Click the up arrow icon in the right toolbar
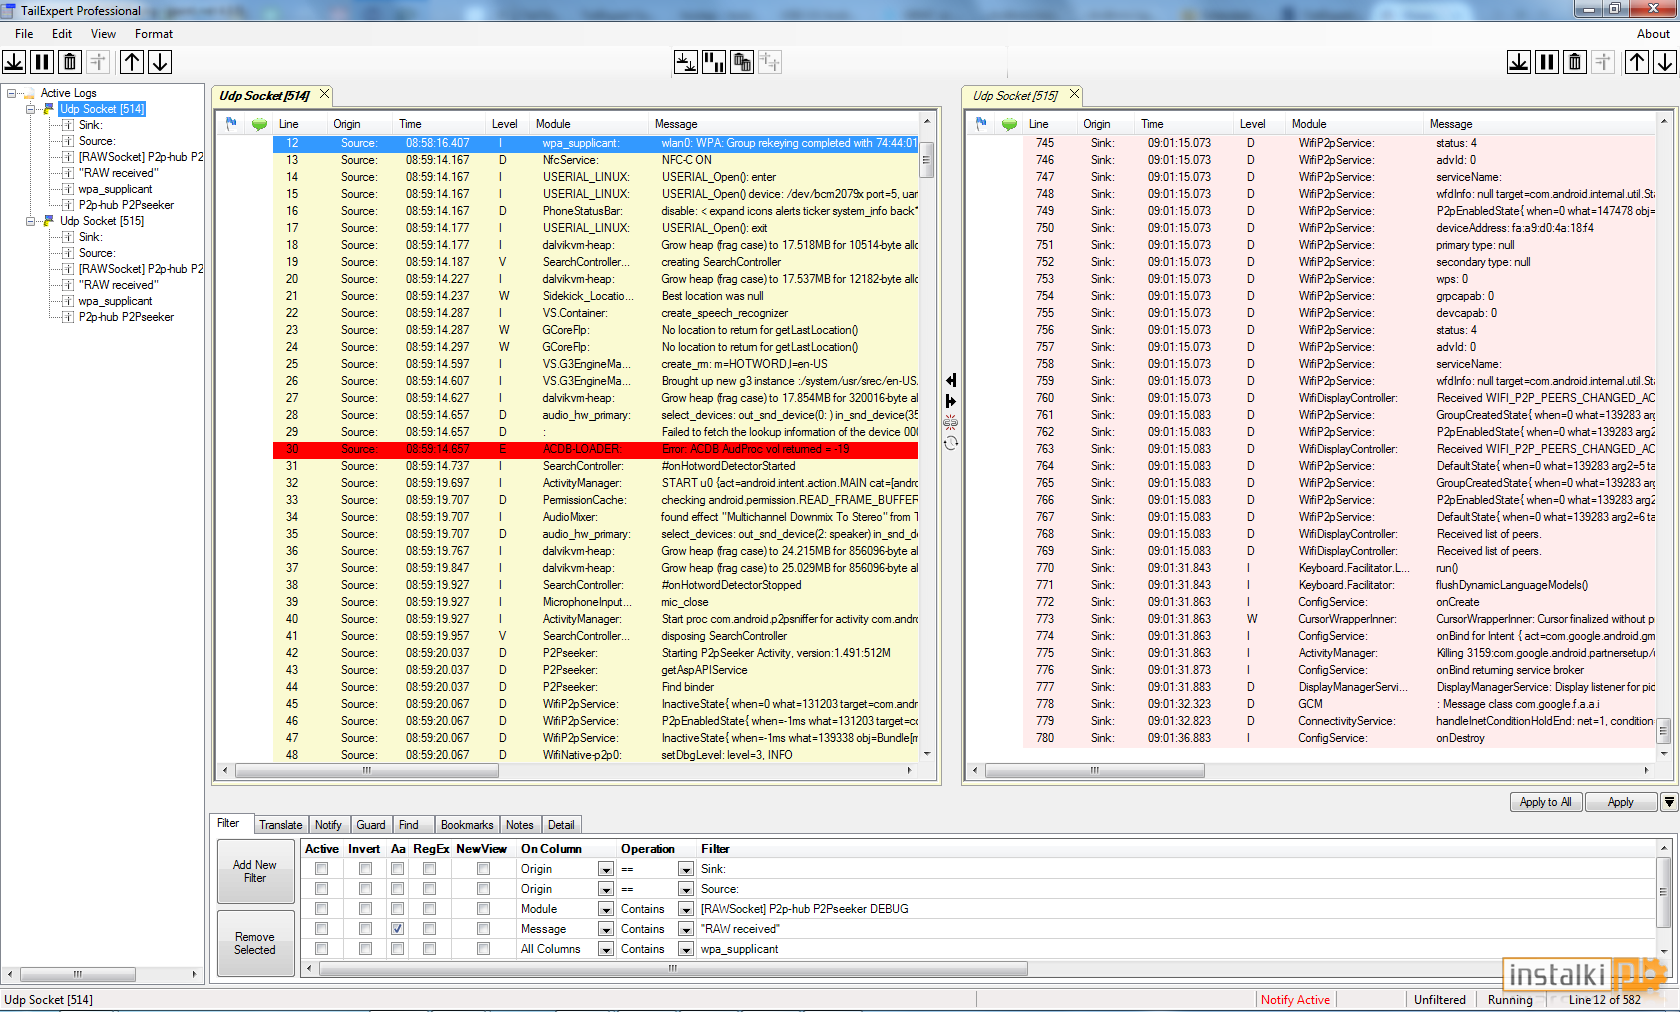This screenshot has width=1680, height=1012. tap(1637, 62)
